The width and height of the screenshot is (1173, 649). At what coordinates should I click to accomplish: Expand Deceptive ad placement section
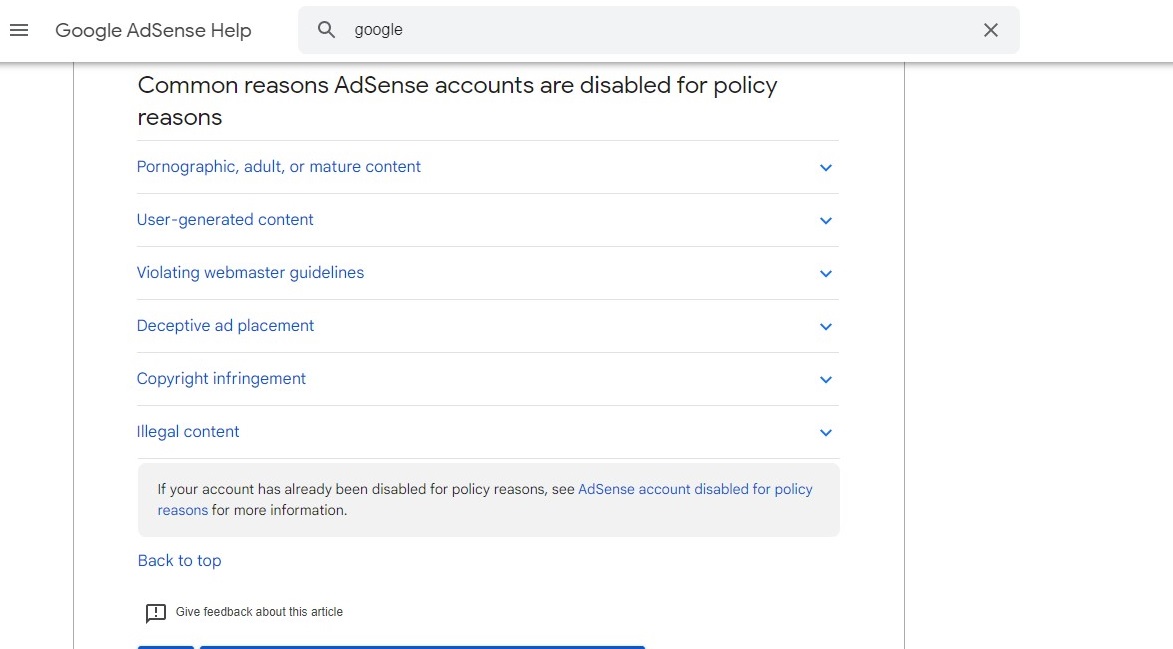(487, 326)
